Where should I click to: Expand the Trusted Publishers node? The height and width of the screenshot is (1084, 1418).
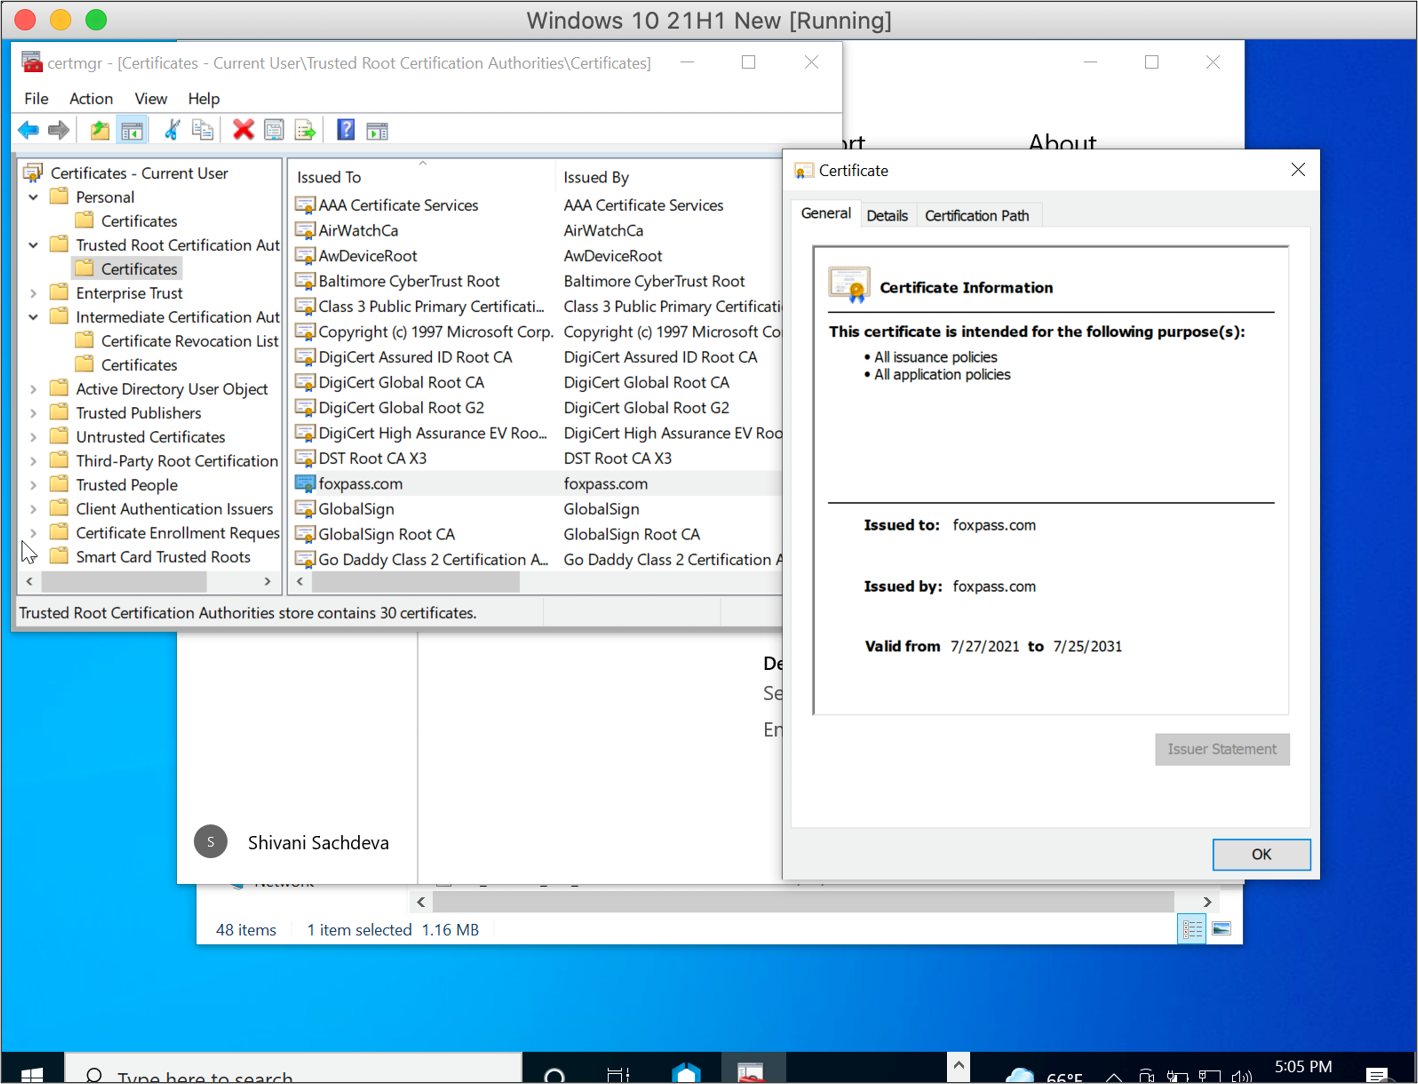tap(33, 413)
